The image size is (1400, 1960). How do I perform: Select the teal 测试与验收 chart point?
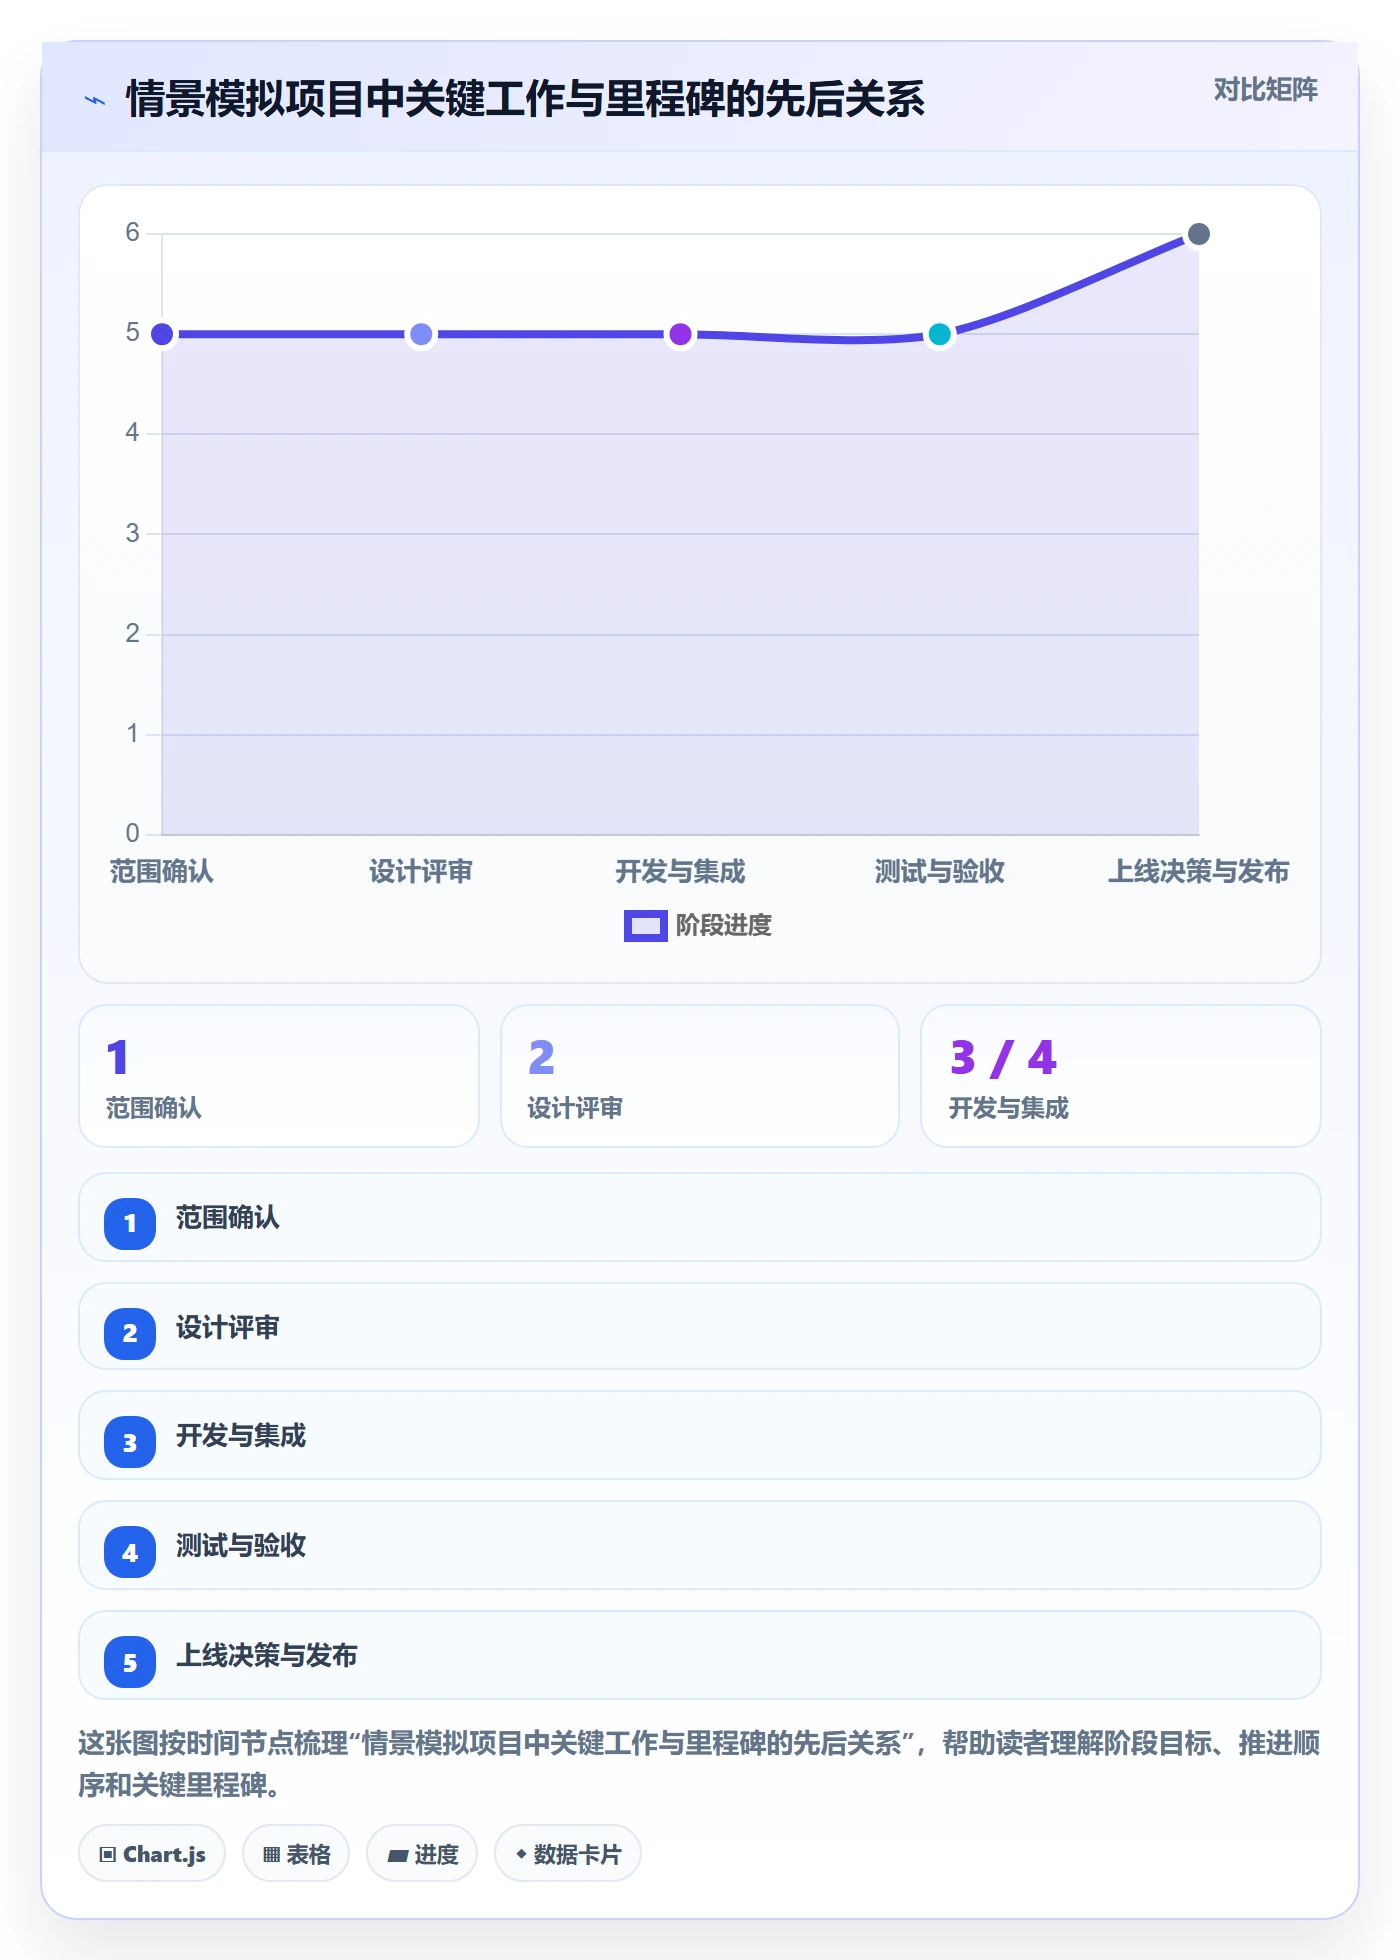click(939, 334)
